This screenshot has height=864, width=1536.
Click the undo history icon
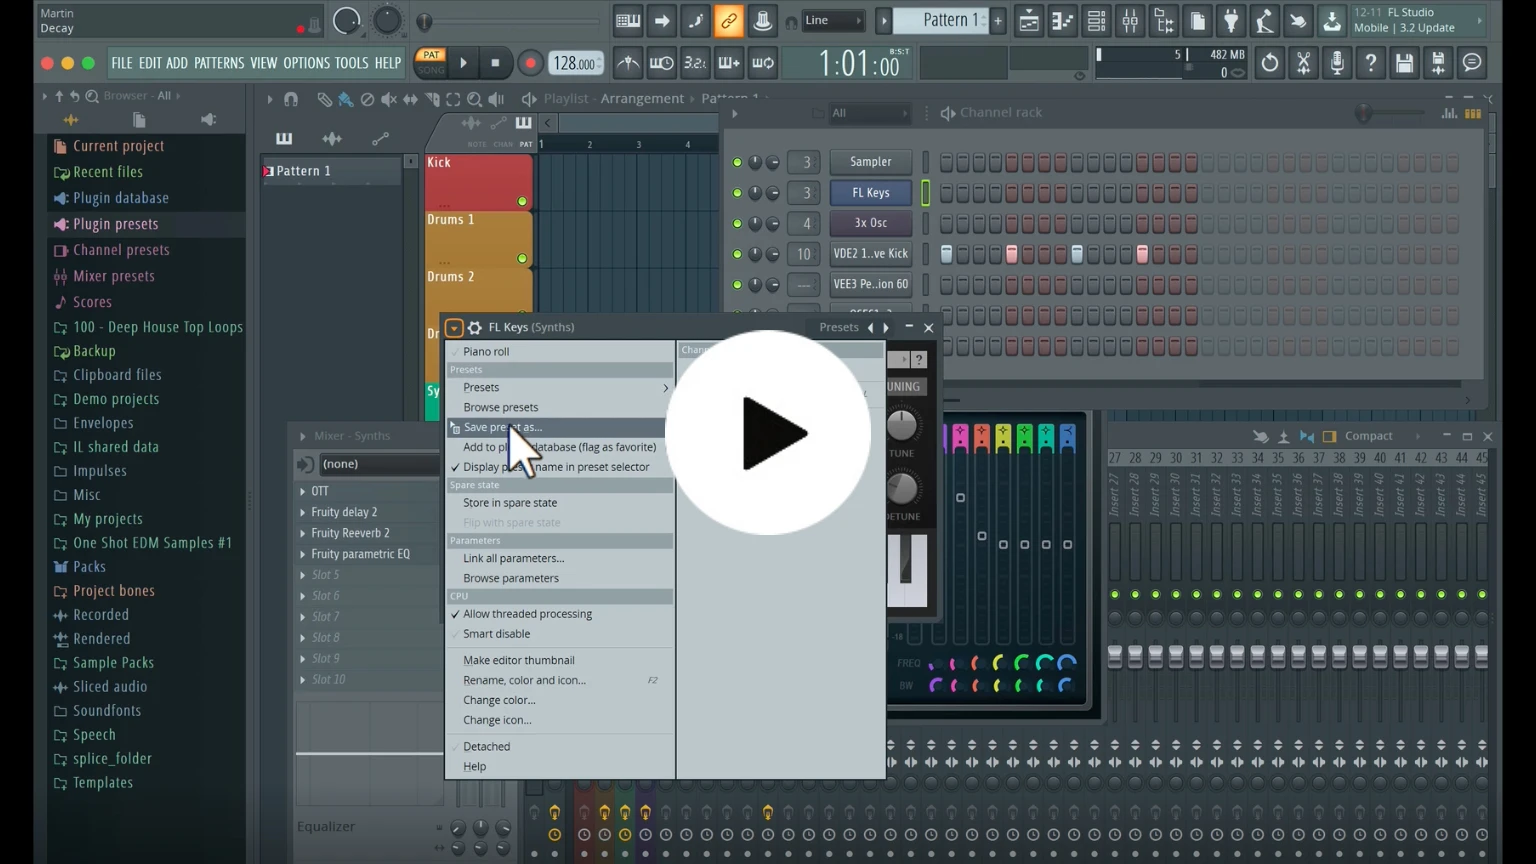(1269, 63)
